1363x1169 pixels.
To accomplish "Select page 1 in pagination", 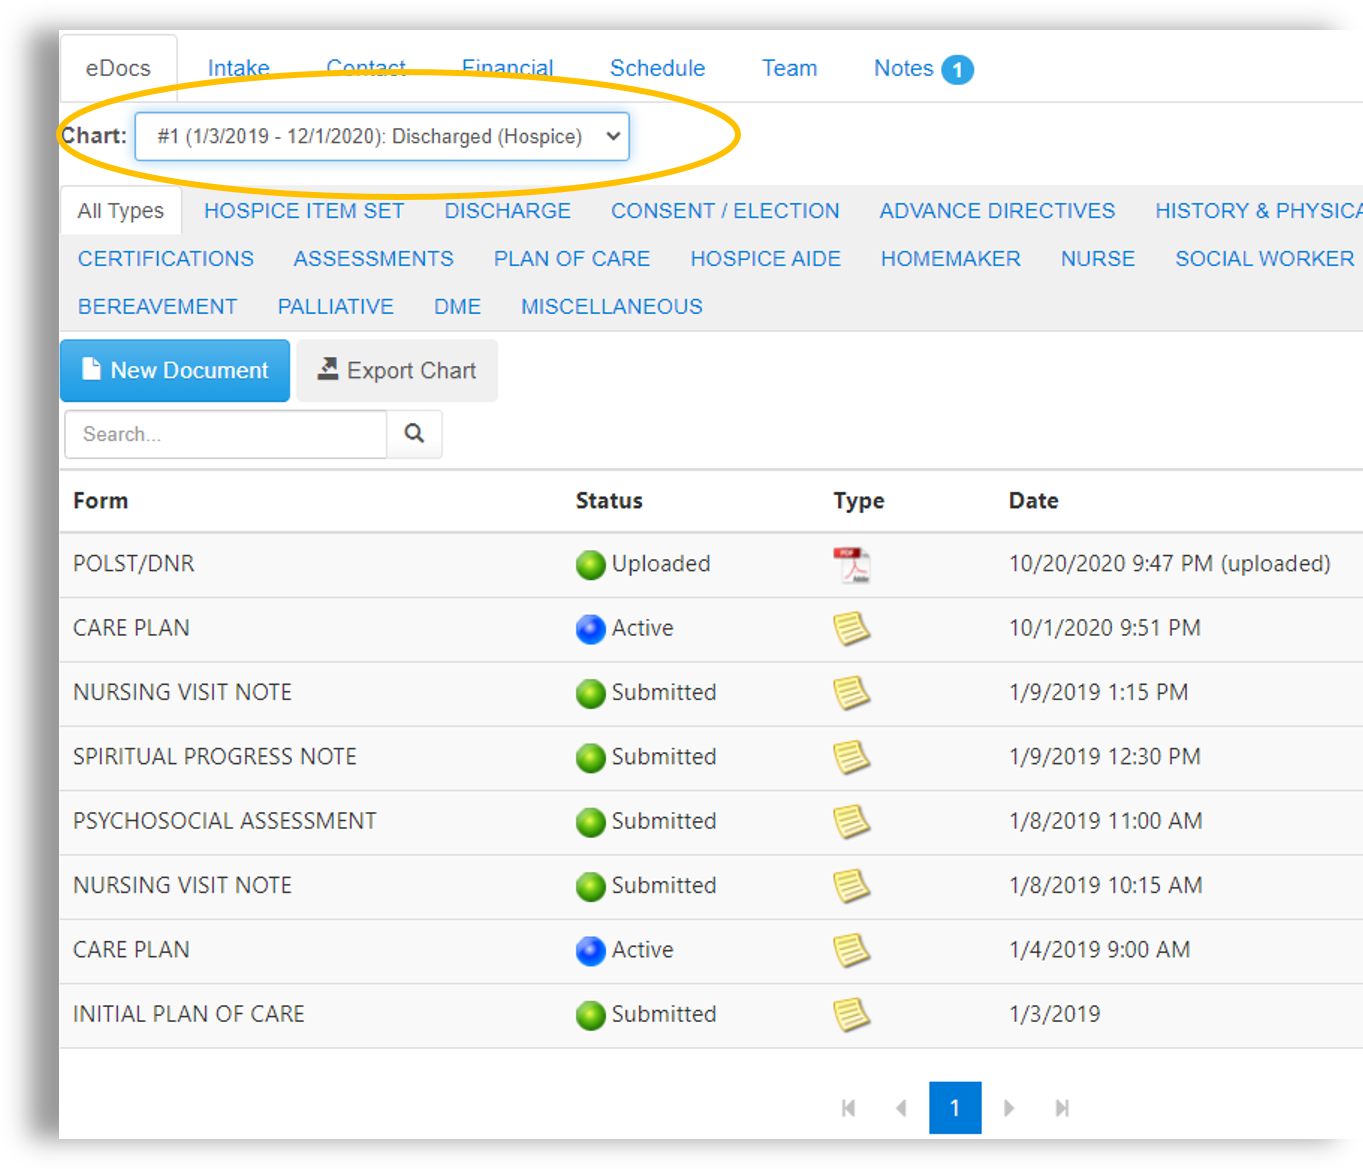I will pos(954,1108).
